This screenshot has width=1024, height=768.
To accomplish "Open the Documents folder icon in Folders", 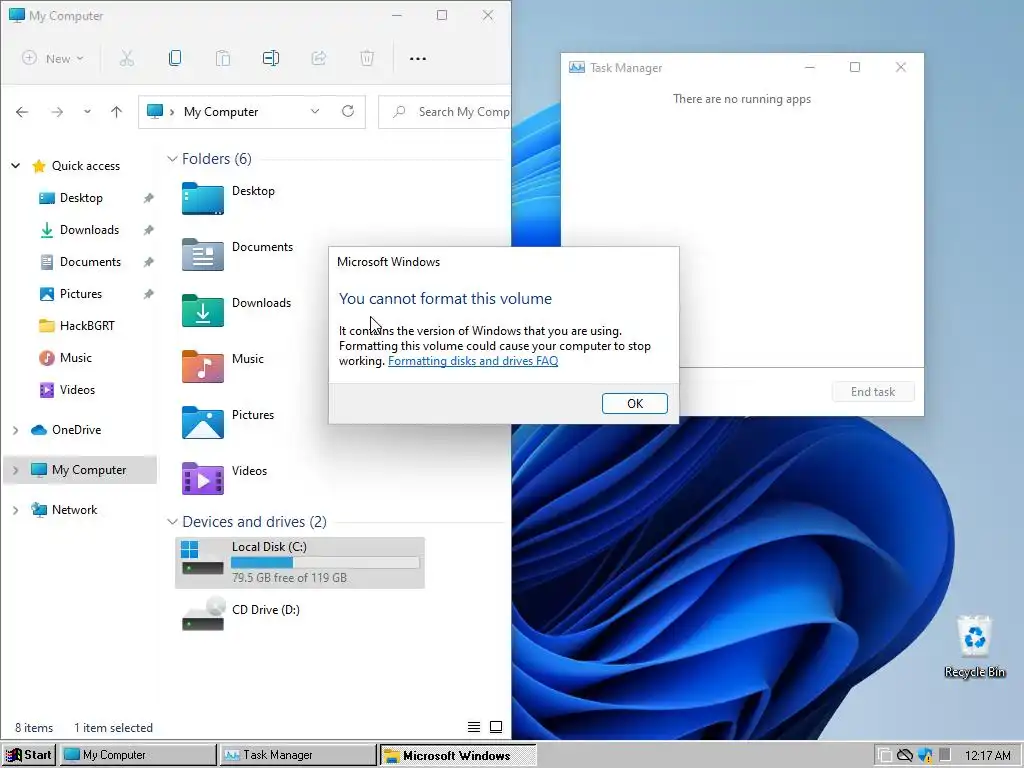I will tap(202, 255).
